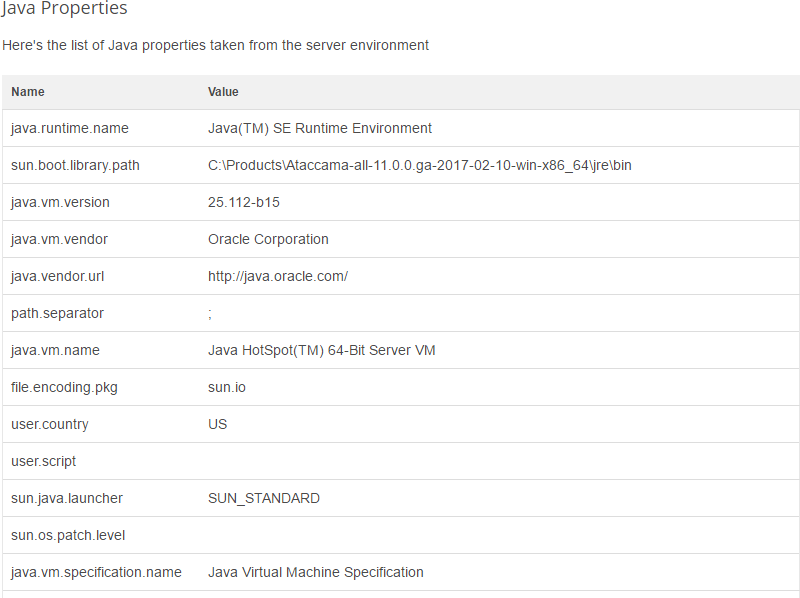This screenshot has height=598, width=800.
Task: Click the jre\bin library path value
Action: [419, 165]
